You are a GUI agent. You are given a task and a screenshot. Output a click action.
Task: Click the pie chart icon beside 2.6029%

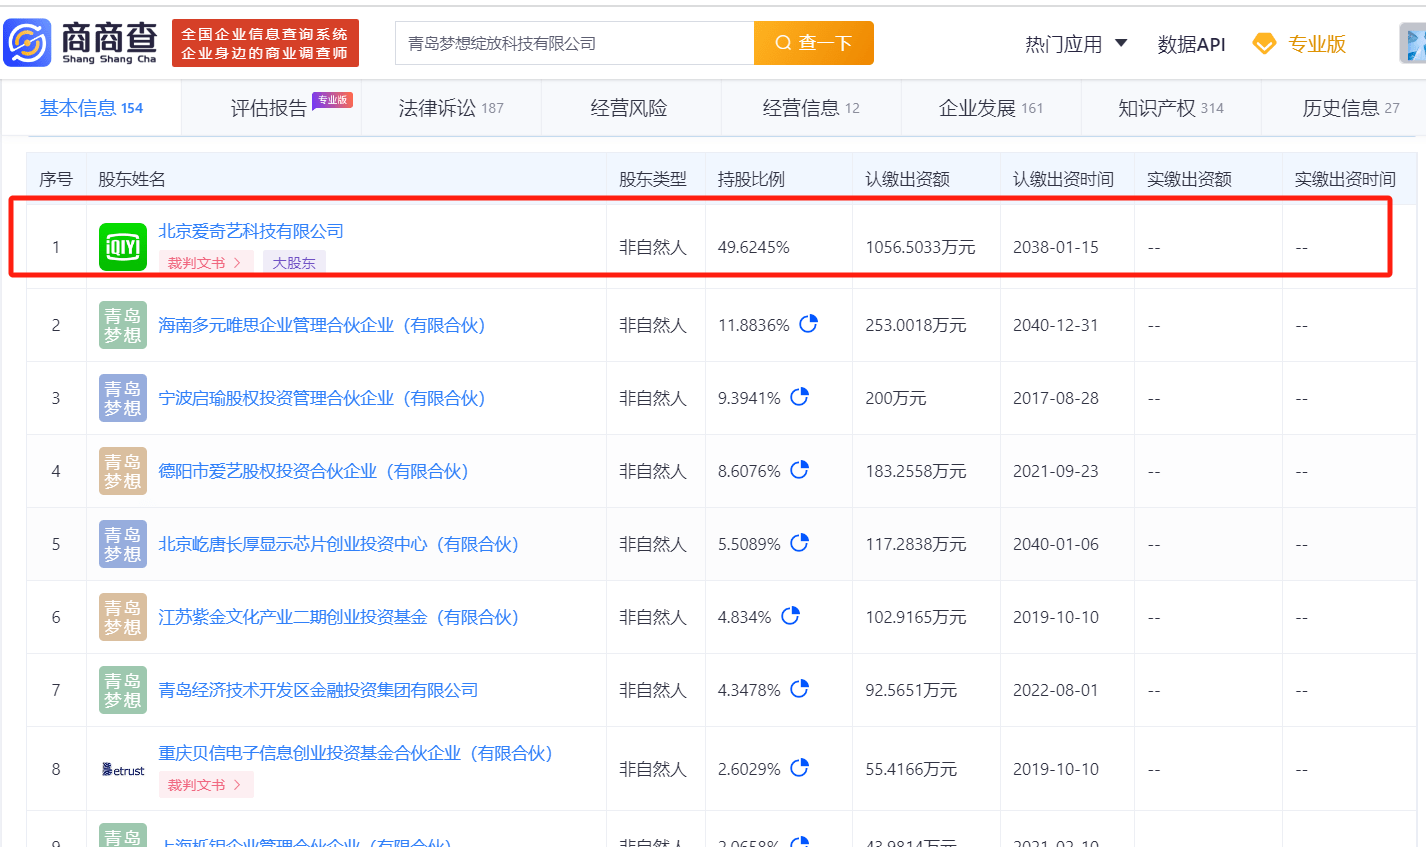(x=799, y=768)
